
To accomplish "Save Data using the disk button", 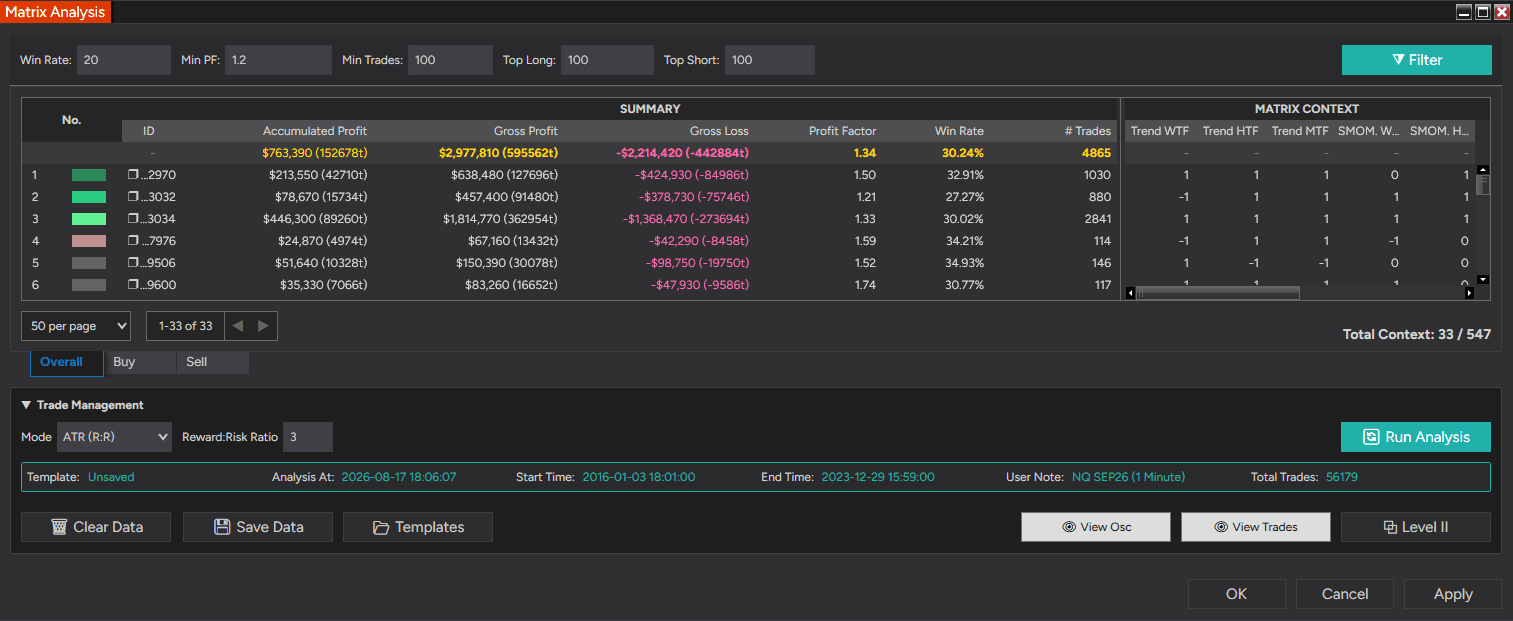I will [258, 527].
